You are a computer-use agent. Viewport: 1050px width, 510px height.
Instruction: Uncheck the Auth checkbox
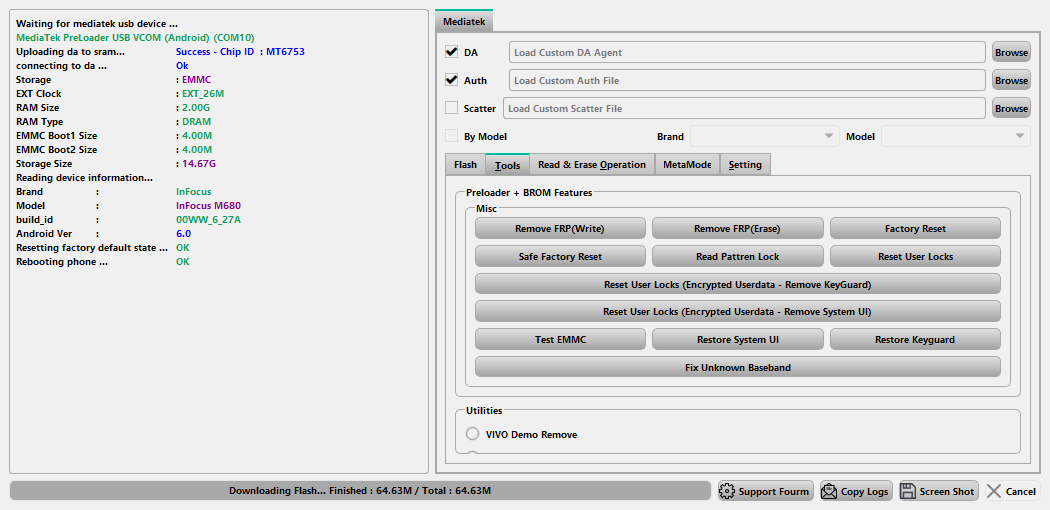[451, 80]
